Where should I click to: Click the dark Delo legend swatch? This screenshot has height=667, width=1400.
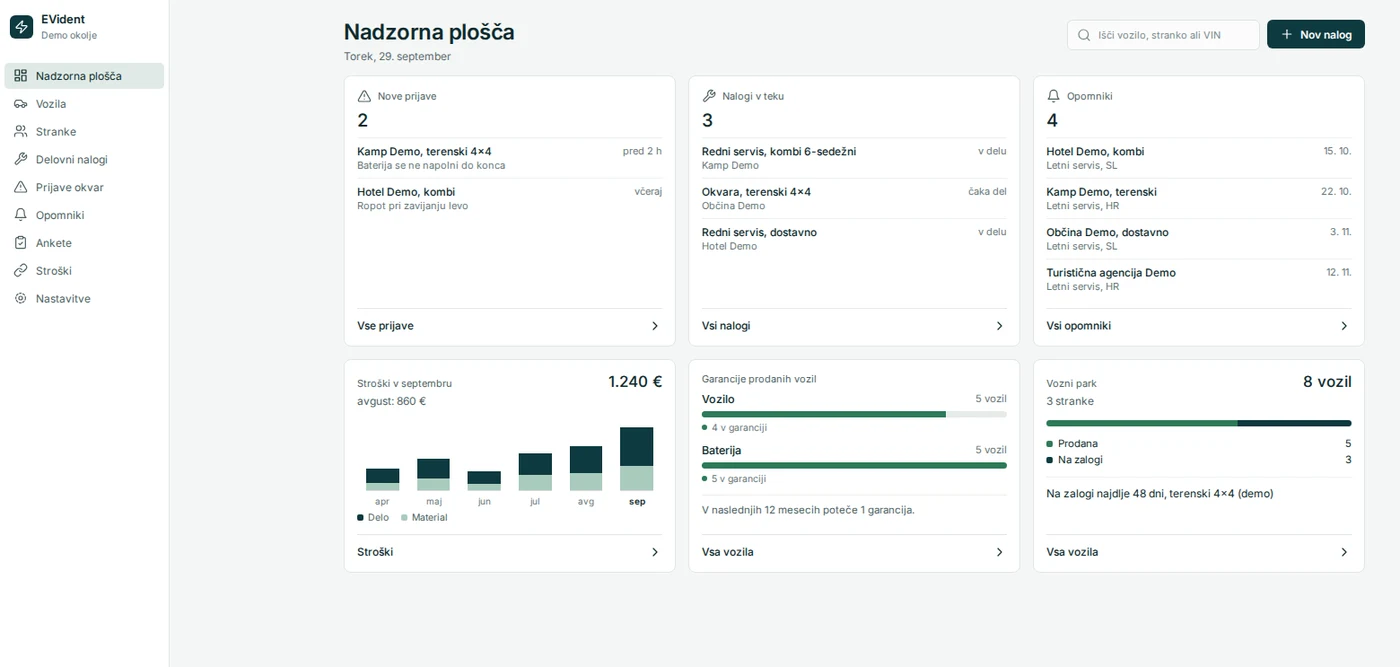click(360, 517)
